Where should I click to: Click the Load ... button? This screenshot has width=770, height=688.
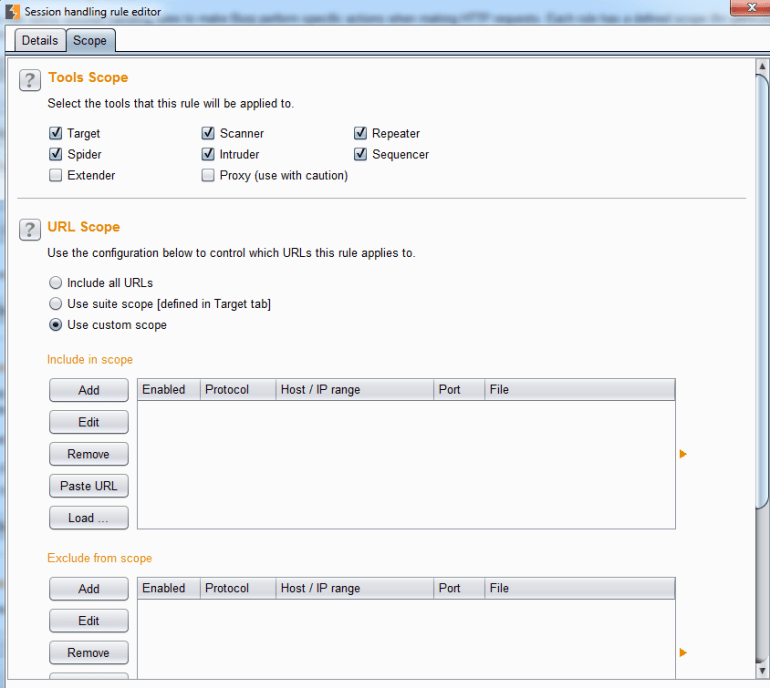(x=89, y=518)
